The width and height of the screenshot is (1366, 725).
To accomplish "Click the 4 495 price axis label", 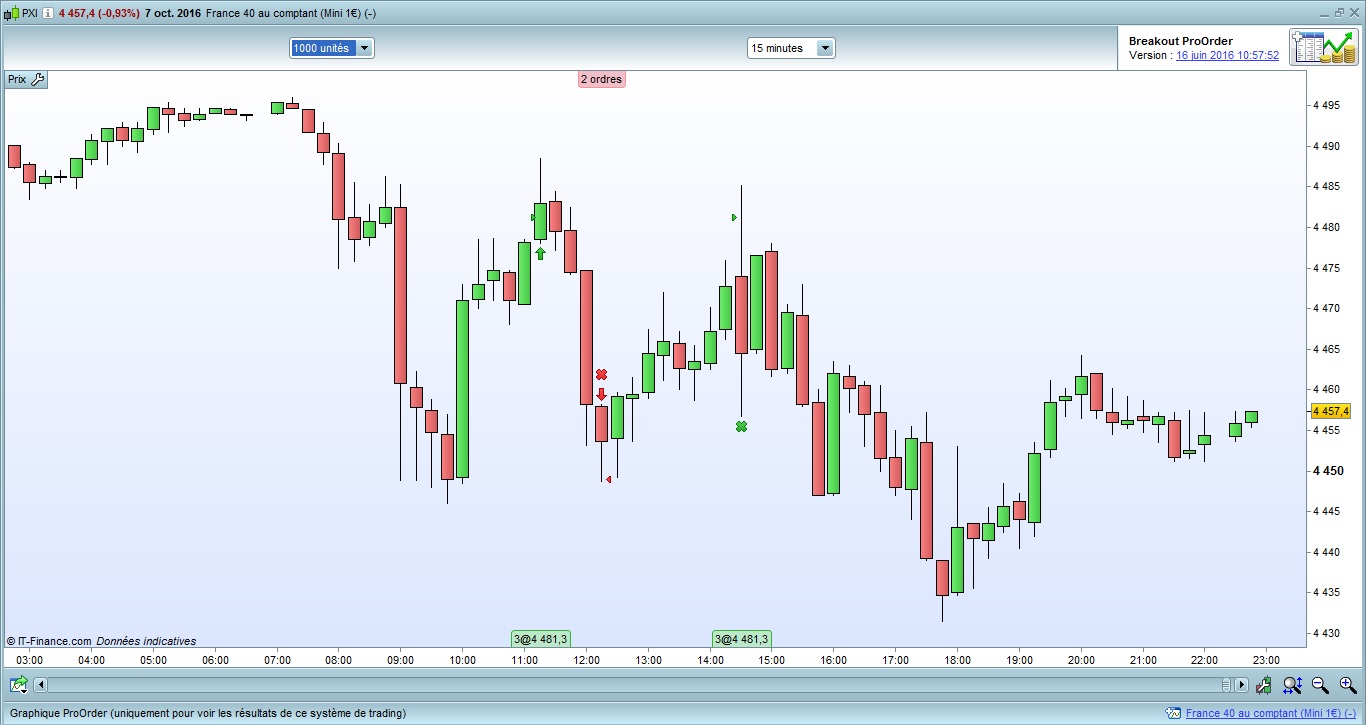I will tap(1329, 105).
